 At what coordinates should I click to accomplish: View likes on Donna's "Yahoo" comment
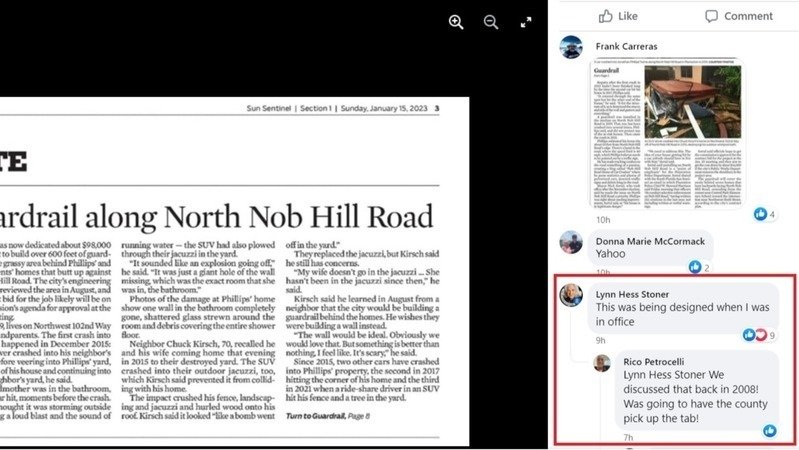pyautogui.click(x=699, y=267)
